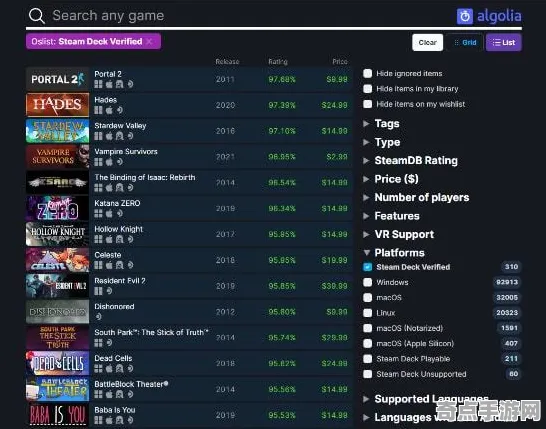
Task: Open the Stardew Valley game thumbnail
Action: [x=57, y=131]
